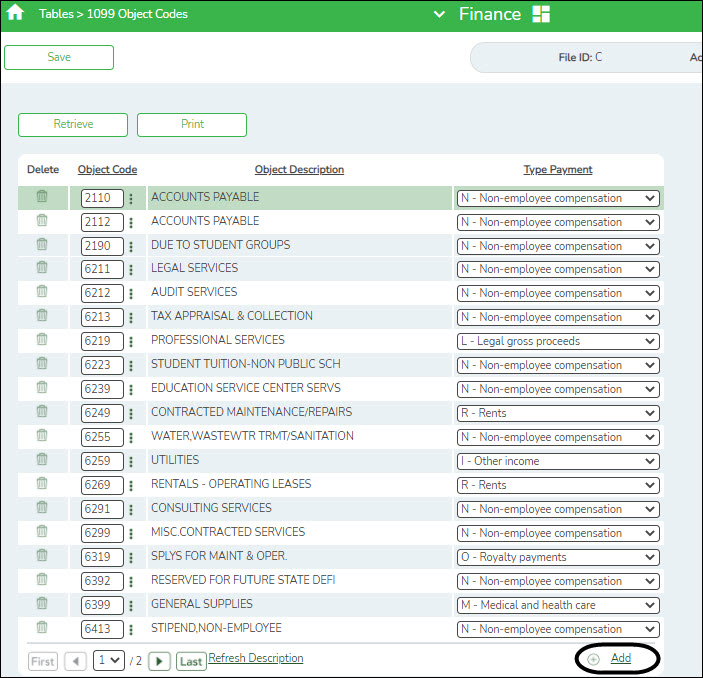
Task: Open lookup dots next to code 6211
Action: click(131, 269)
